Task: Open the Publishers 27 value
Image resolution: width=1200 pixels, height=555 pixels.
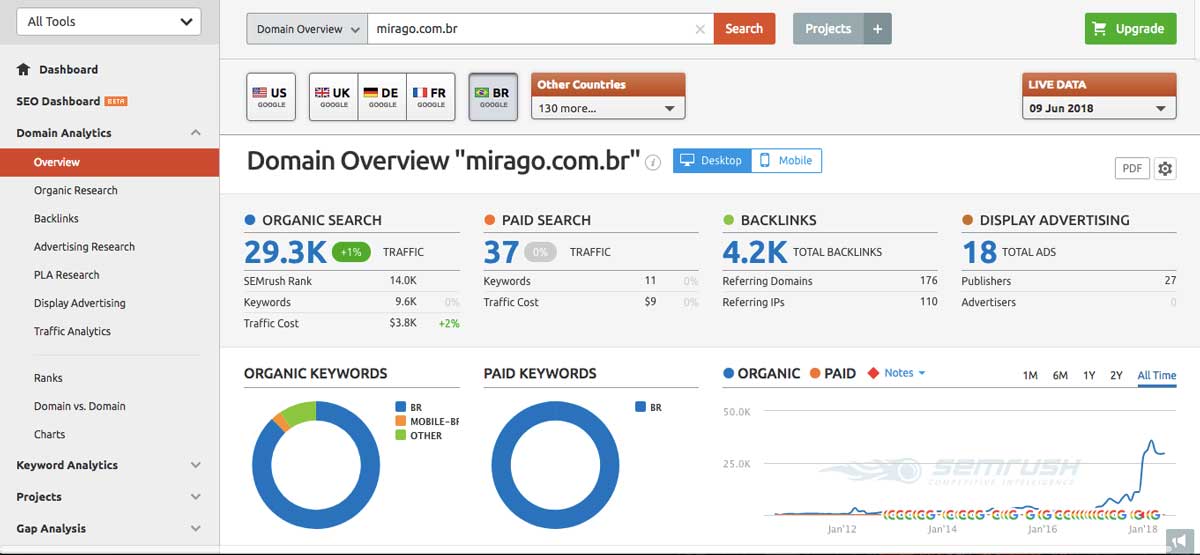Action: (x=1170, y=281)
